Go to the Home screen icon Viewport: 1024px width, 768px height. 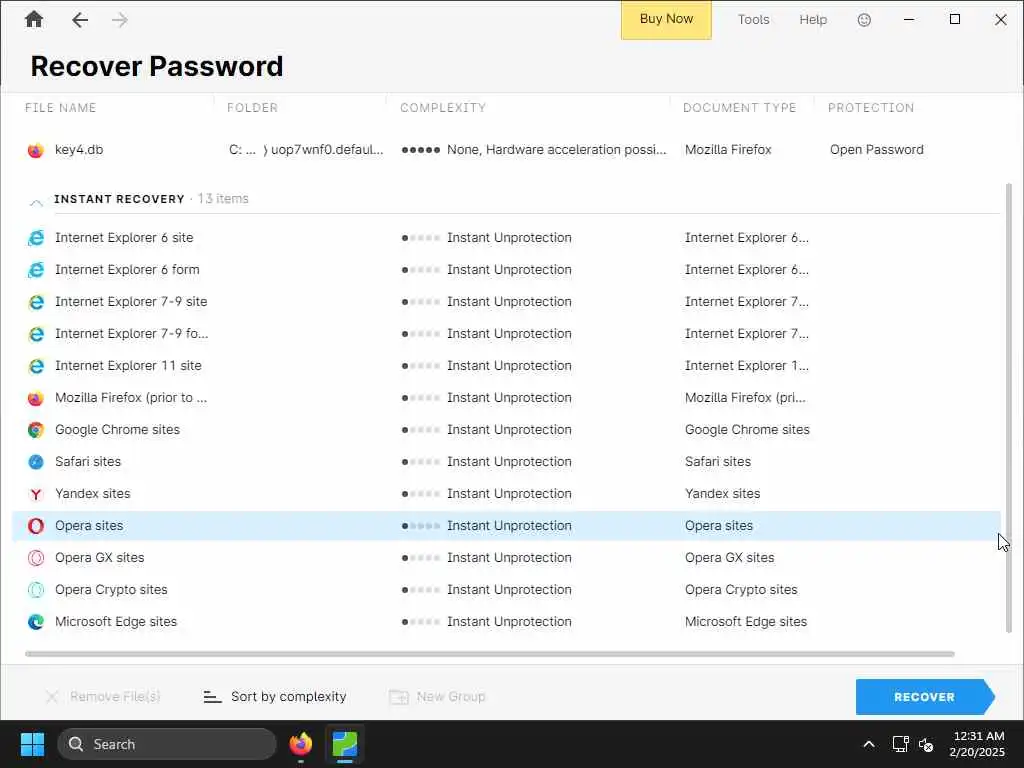[34, 20]
